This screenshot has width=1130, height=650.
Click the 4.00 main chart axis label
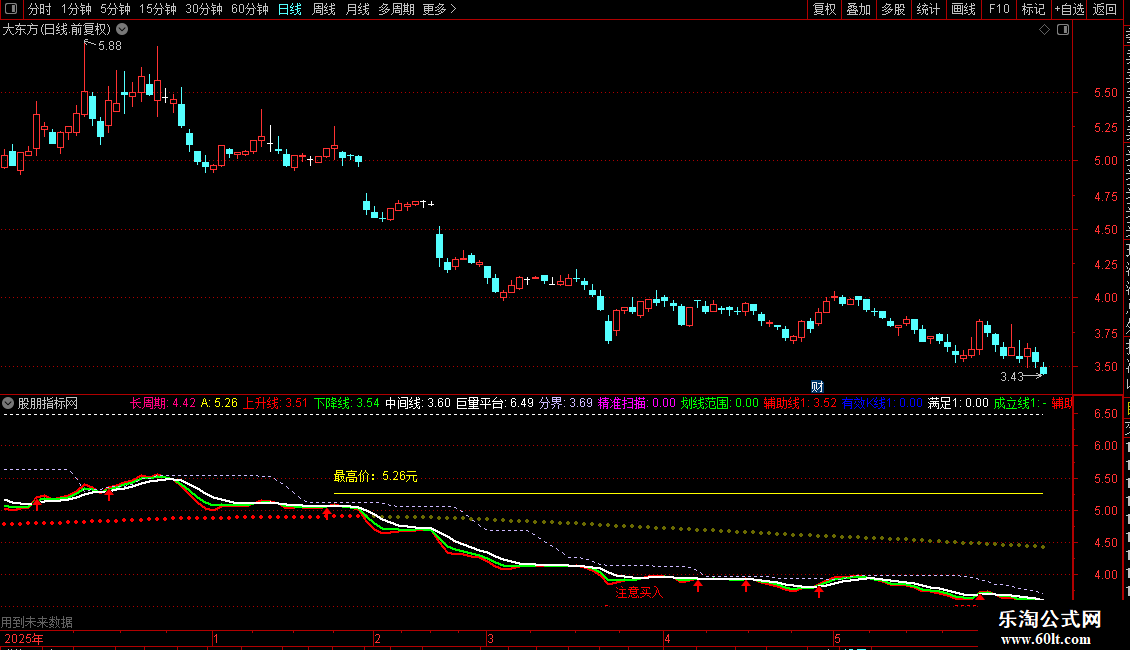[1105, 298]
